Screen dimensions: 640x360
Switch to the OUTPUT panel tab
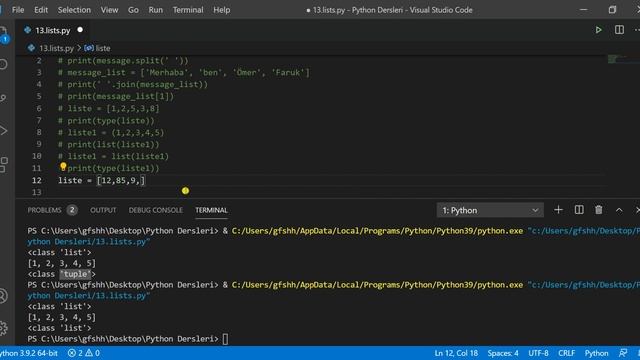pyautogui.click(x=103, y=210)
